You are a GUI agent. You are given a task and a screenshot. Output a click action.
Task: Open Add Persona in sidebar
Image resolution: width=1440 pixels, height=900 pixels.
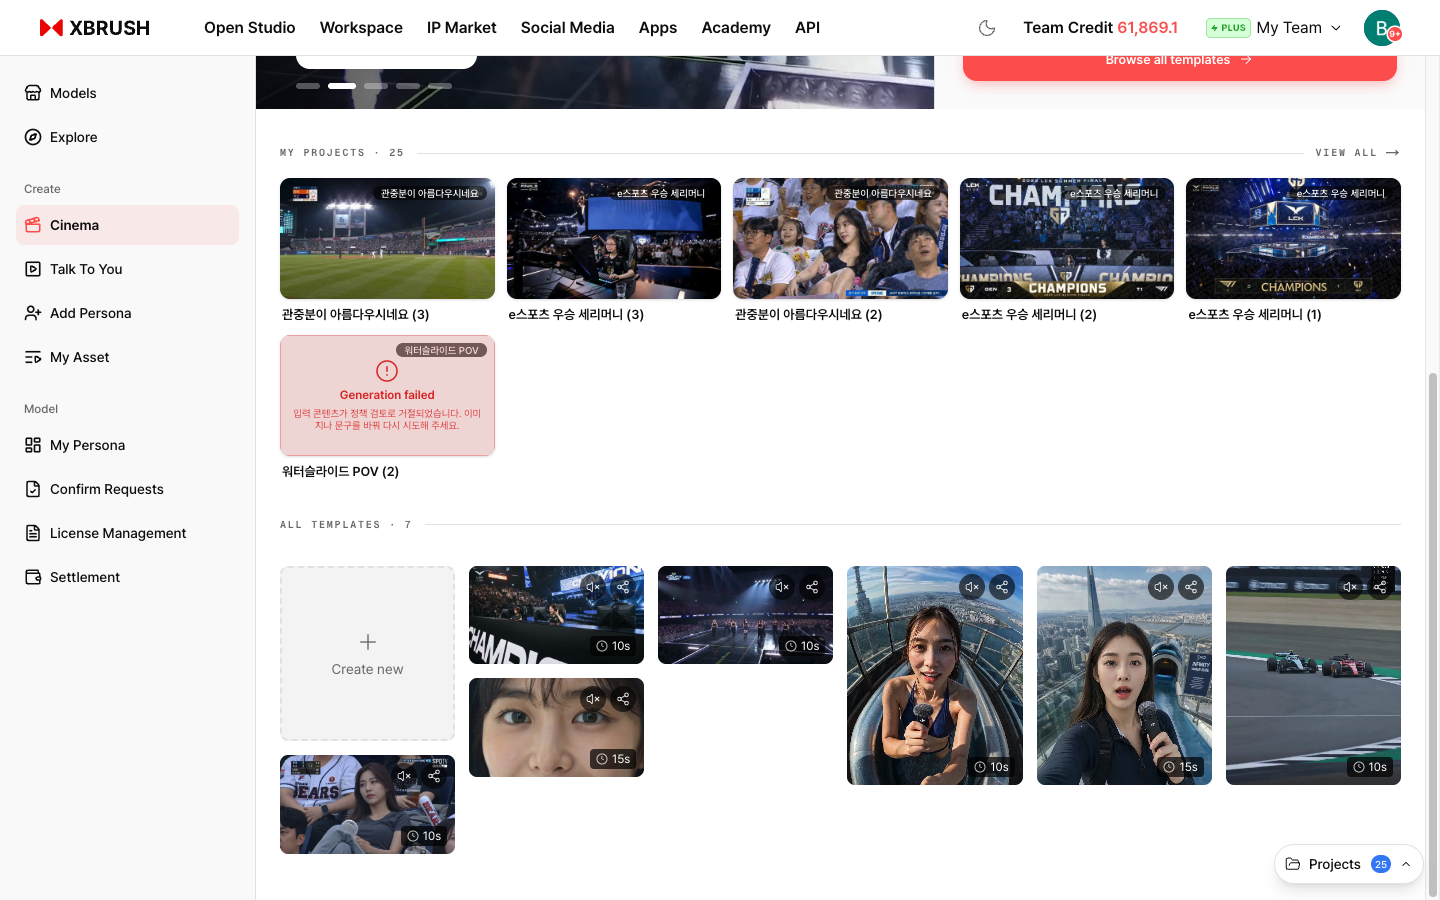(127, 313)
